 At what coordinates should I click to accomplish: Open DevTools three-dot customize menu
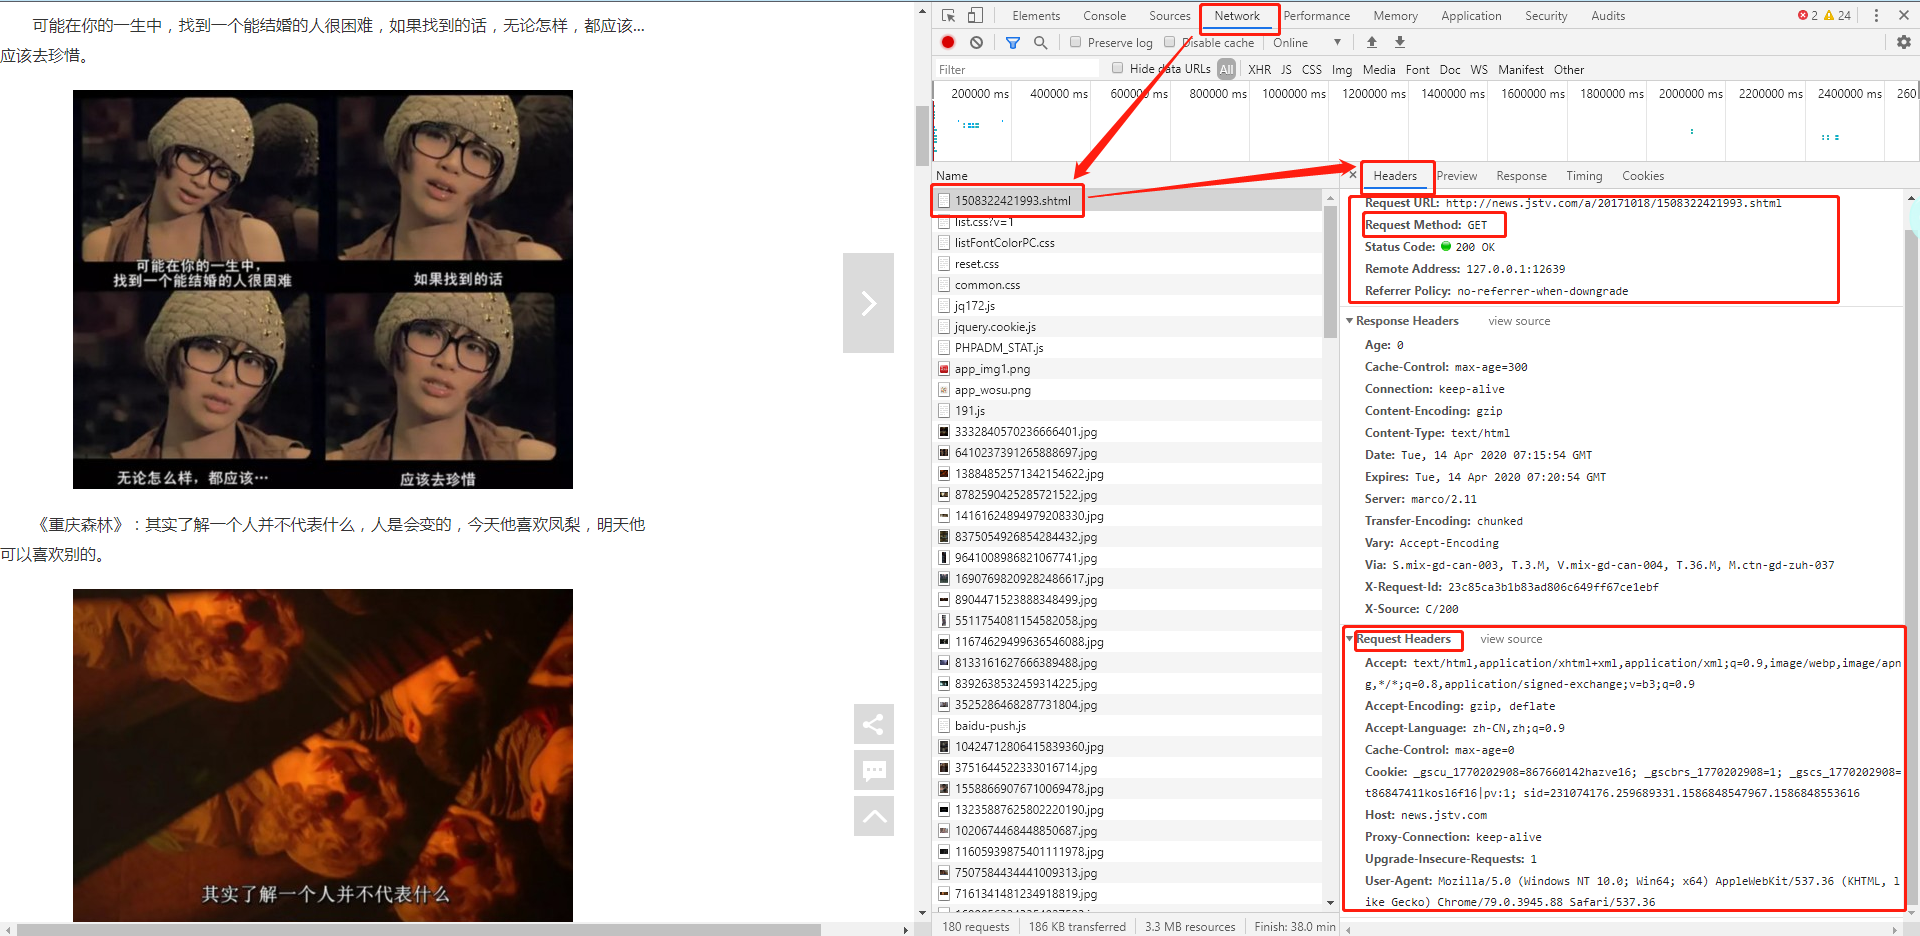(1876, 15)
